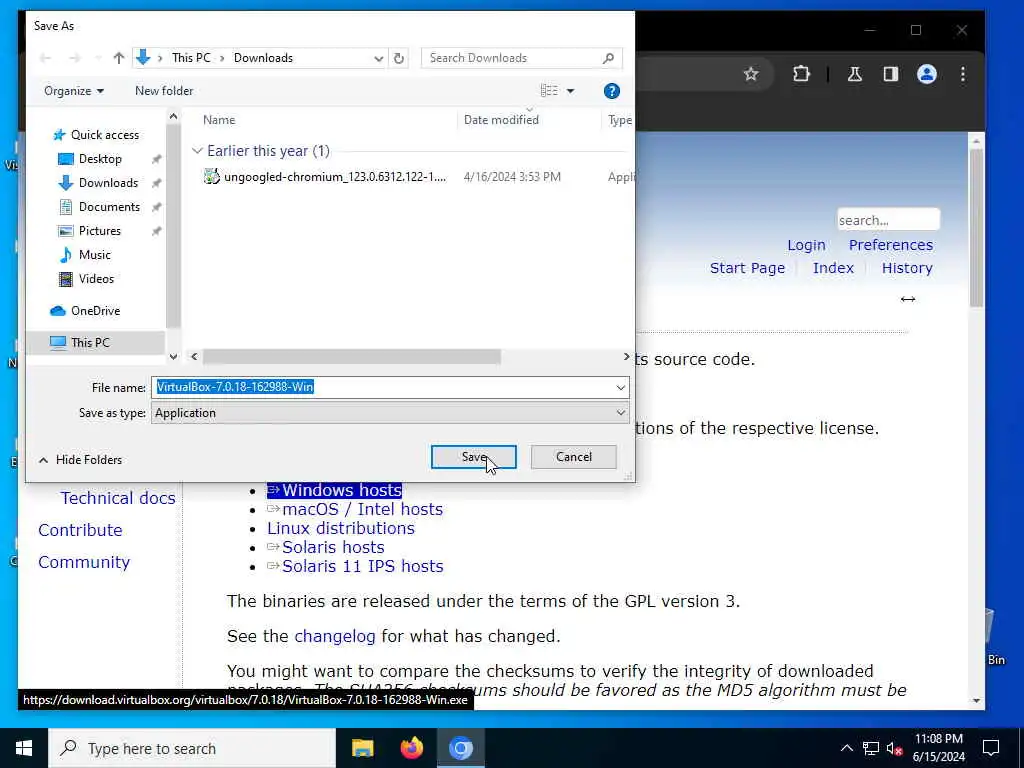Refresh the Downloads folder listing
1024x768 pixels.
(398, 58)
